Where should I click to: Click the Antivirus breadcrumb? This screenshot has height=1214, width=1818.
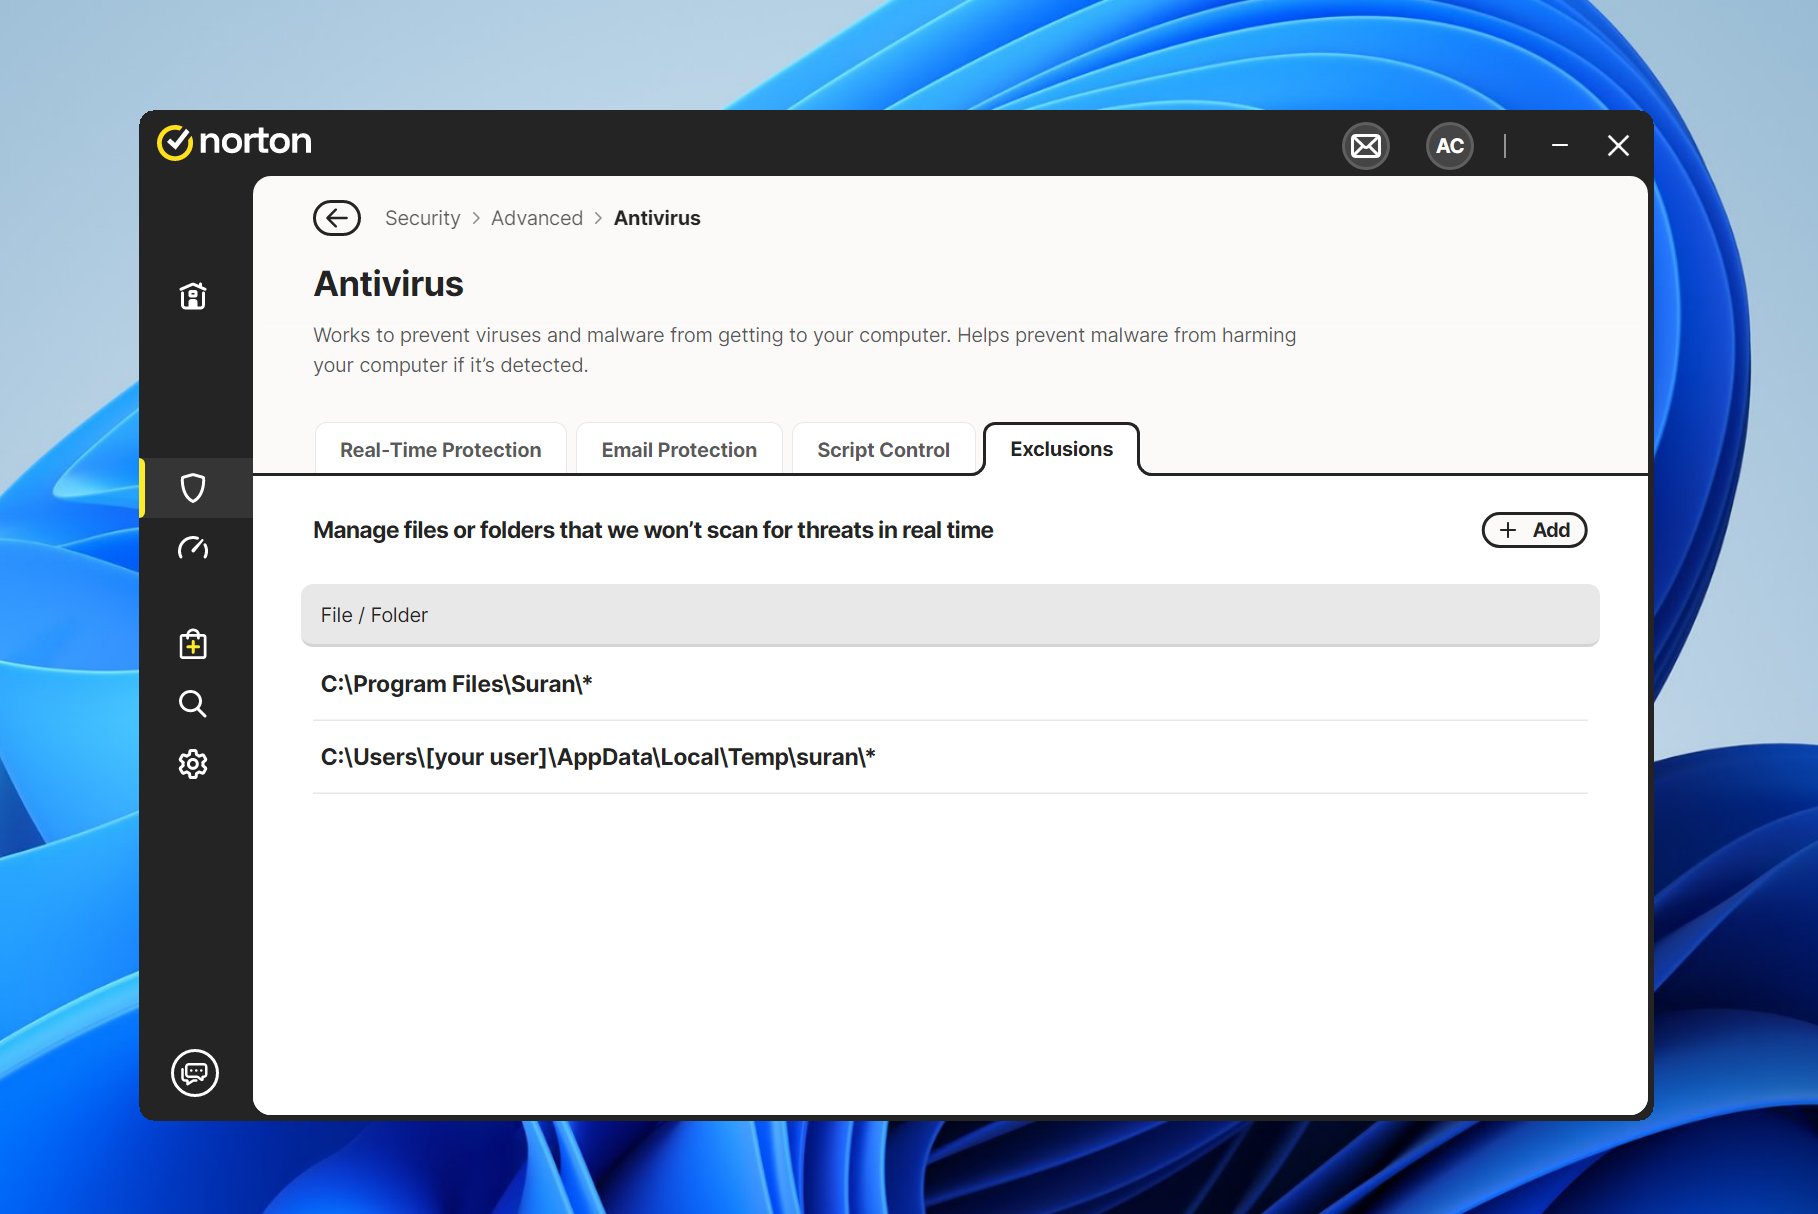pyautogui.click(x=657, y=218)
